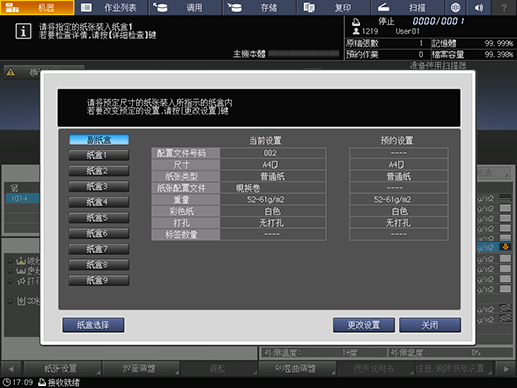The width and height of the screenshot is (517, 388).
Task: Open the 机器 (Machine) tab
Action: tap(37, 7)
